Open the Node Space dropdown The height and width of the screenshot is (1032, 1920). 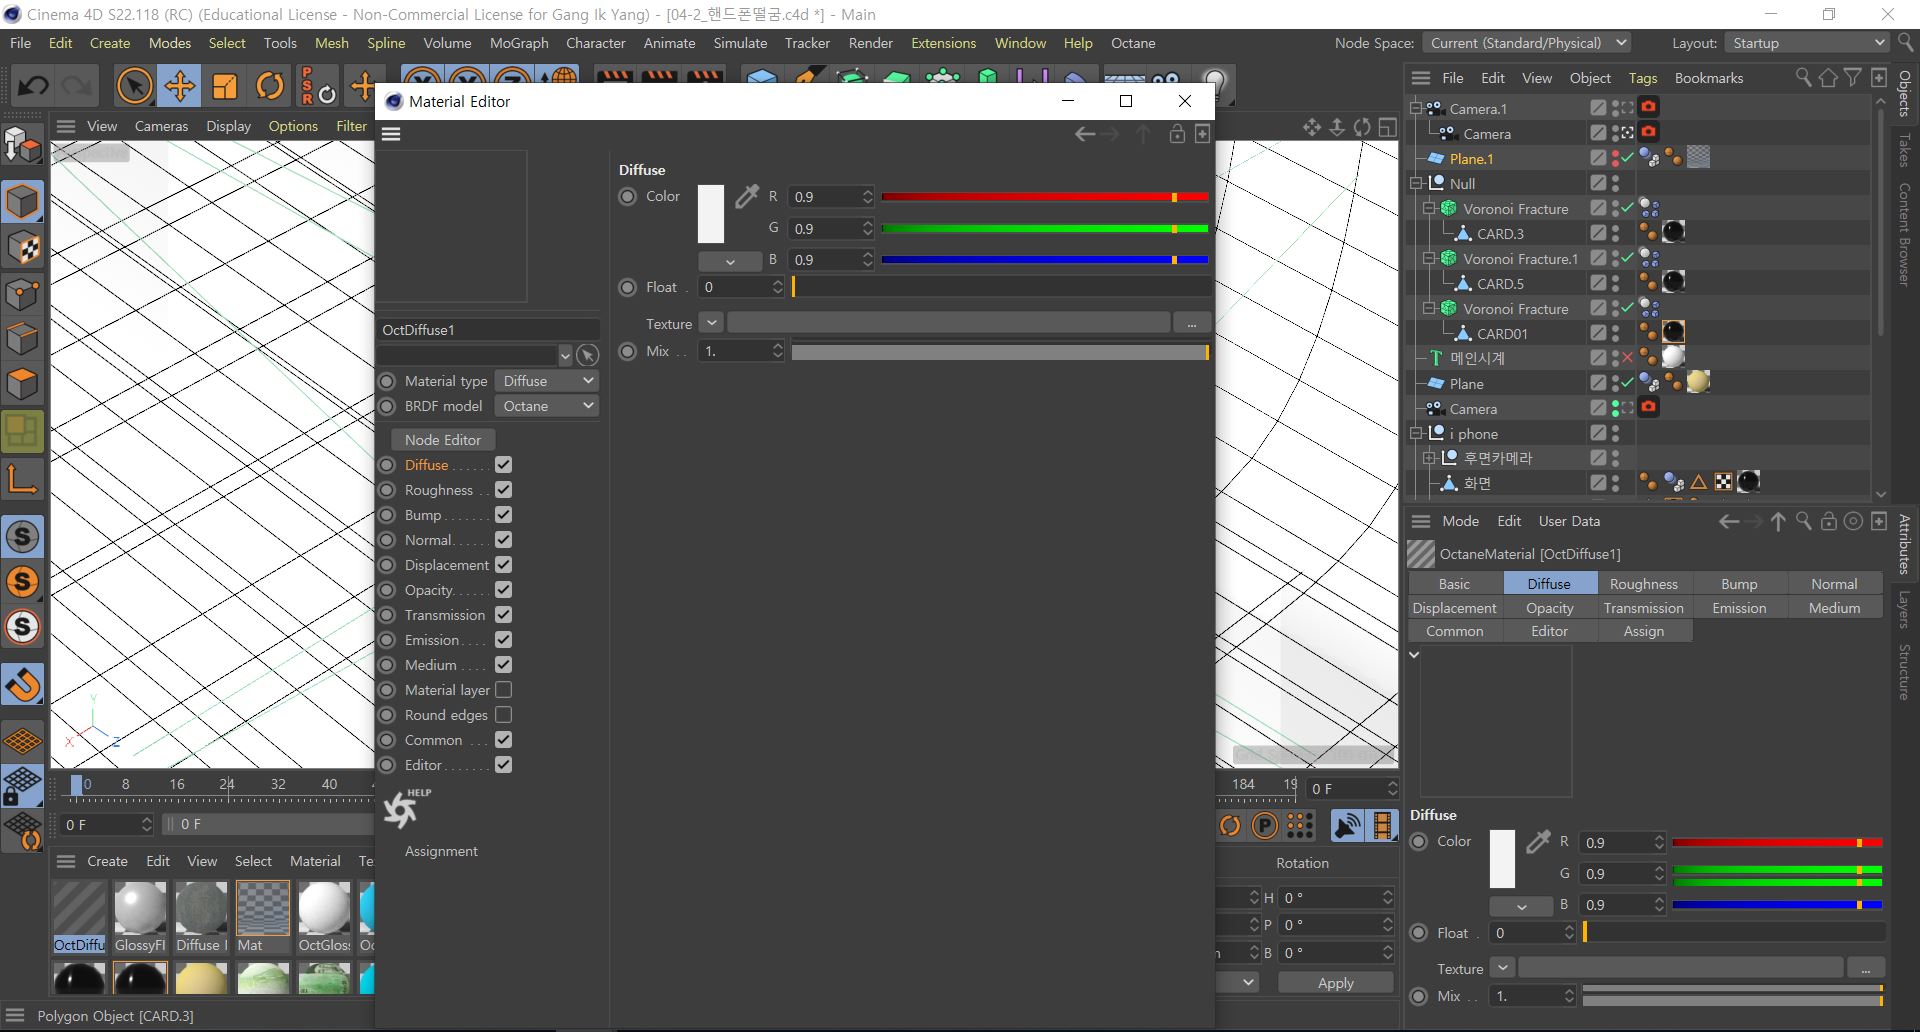pyautogui.click(x=1525, y=43)
